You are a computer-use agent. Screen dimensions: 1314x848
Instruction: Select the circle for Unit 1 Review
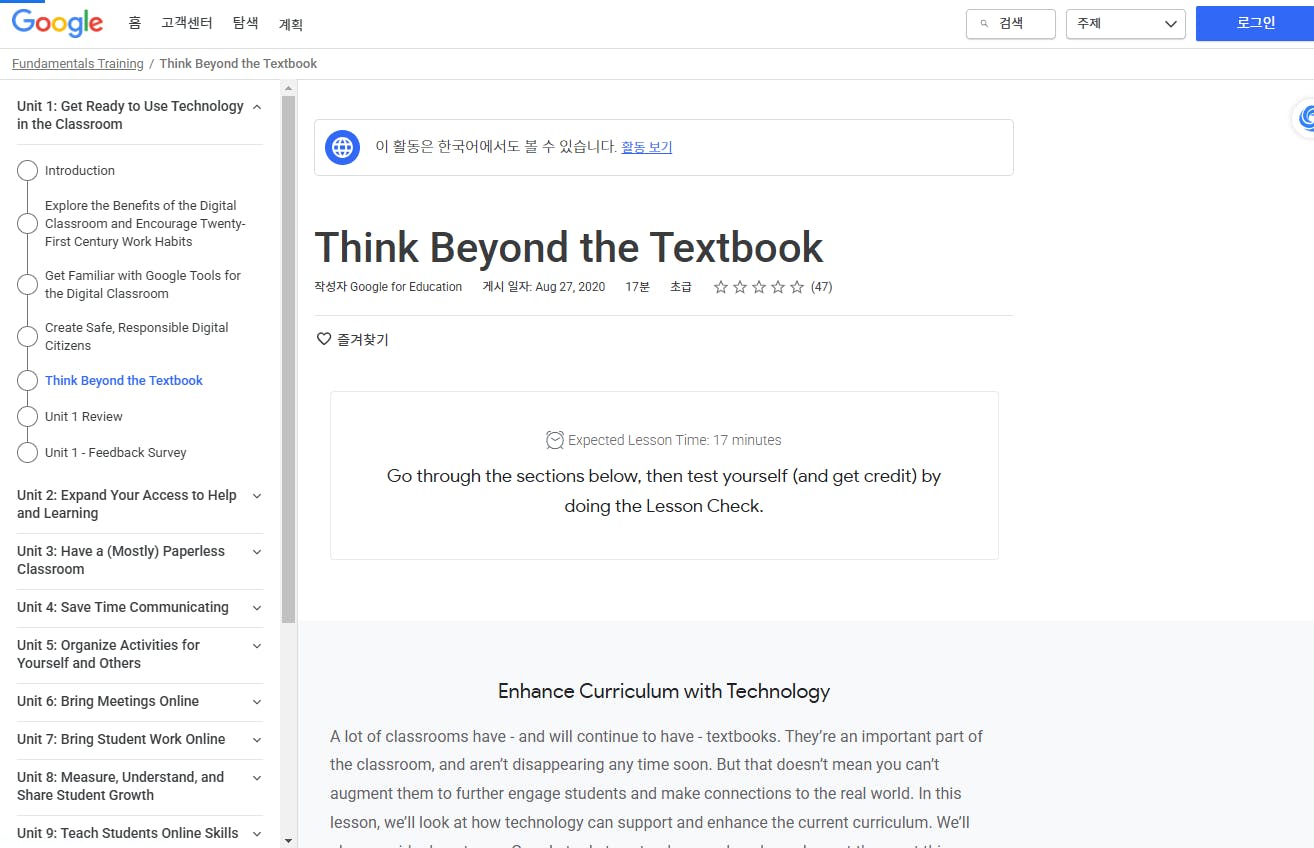[x=28, y=417]
